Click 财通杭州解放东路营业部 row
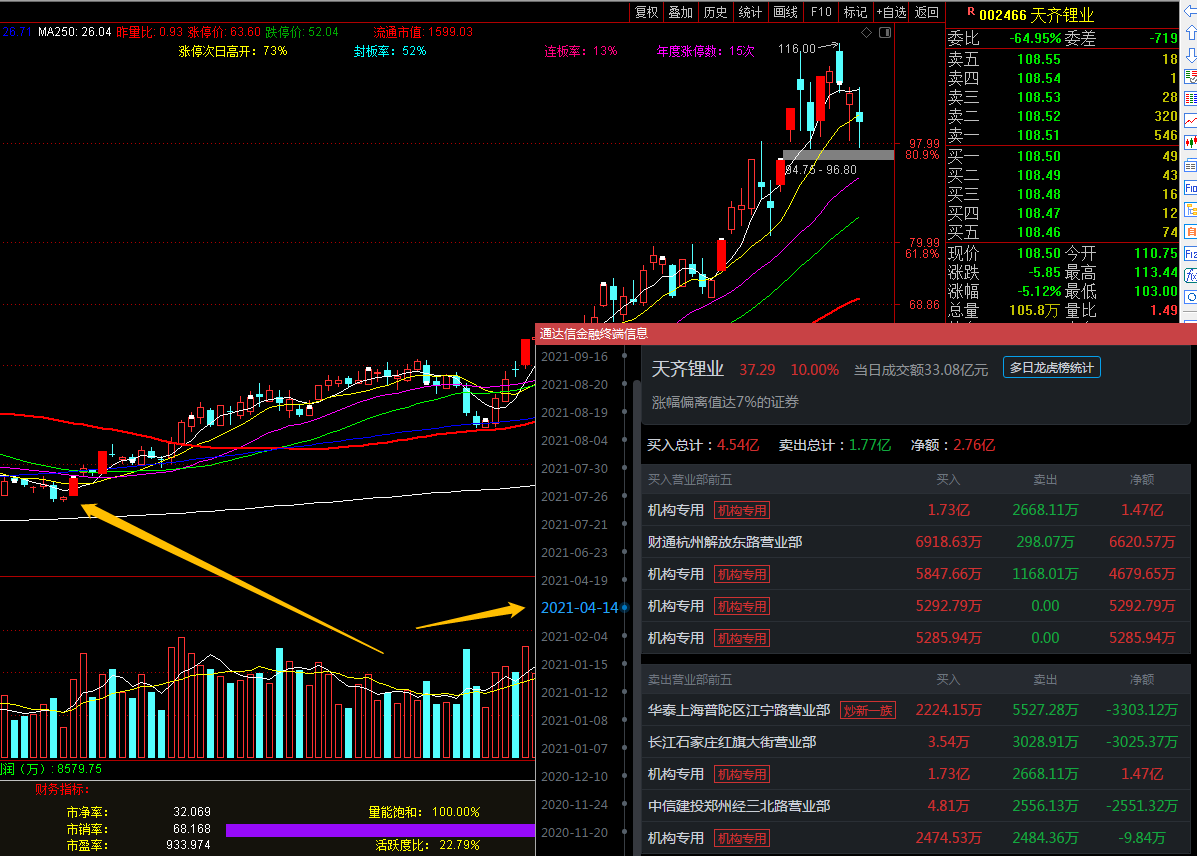Image resolution: width=1197 pixels, height=856 pixels. 725,542
